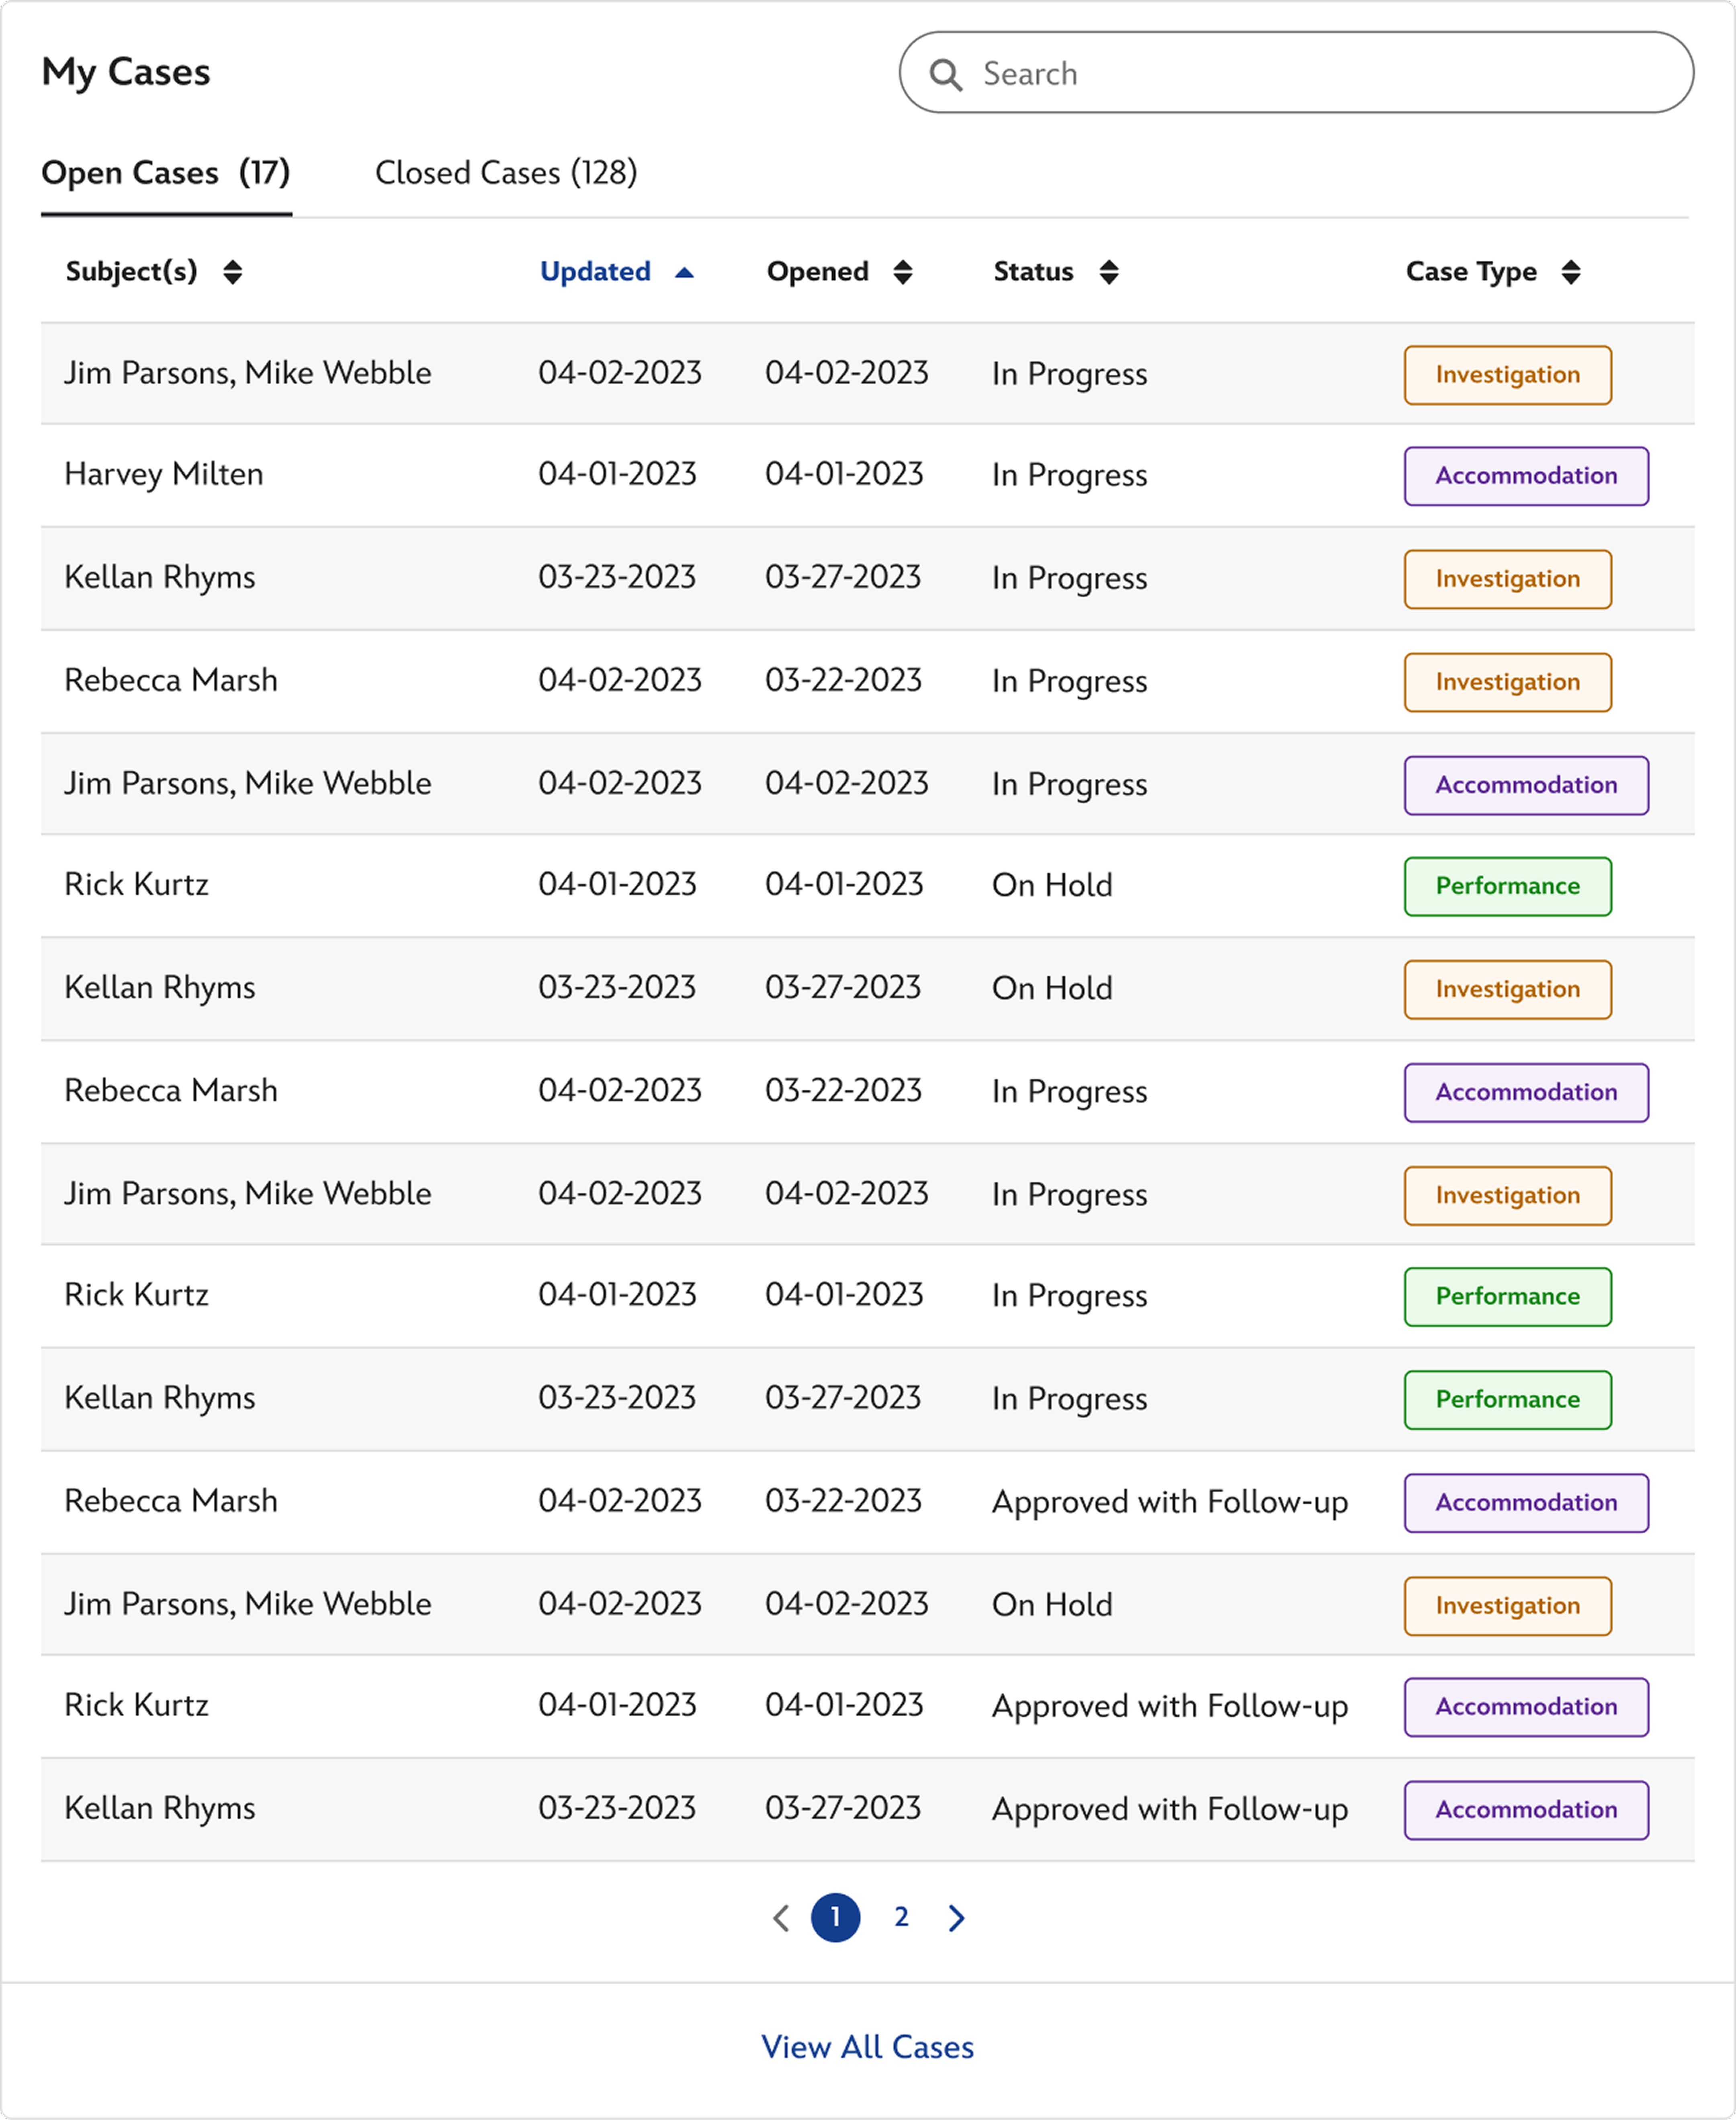Open Harvey Milten case row

click(164, 474)
